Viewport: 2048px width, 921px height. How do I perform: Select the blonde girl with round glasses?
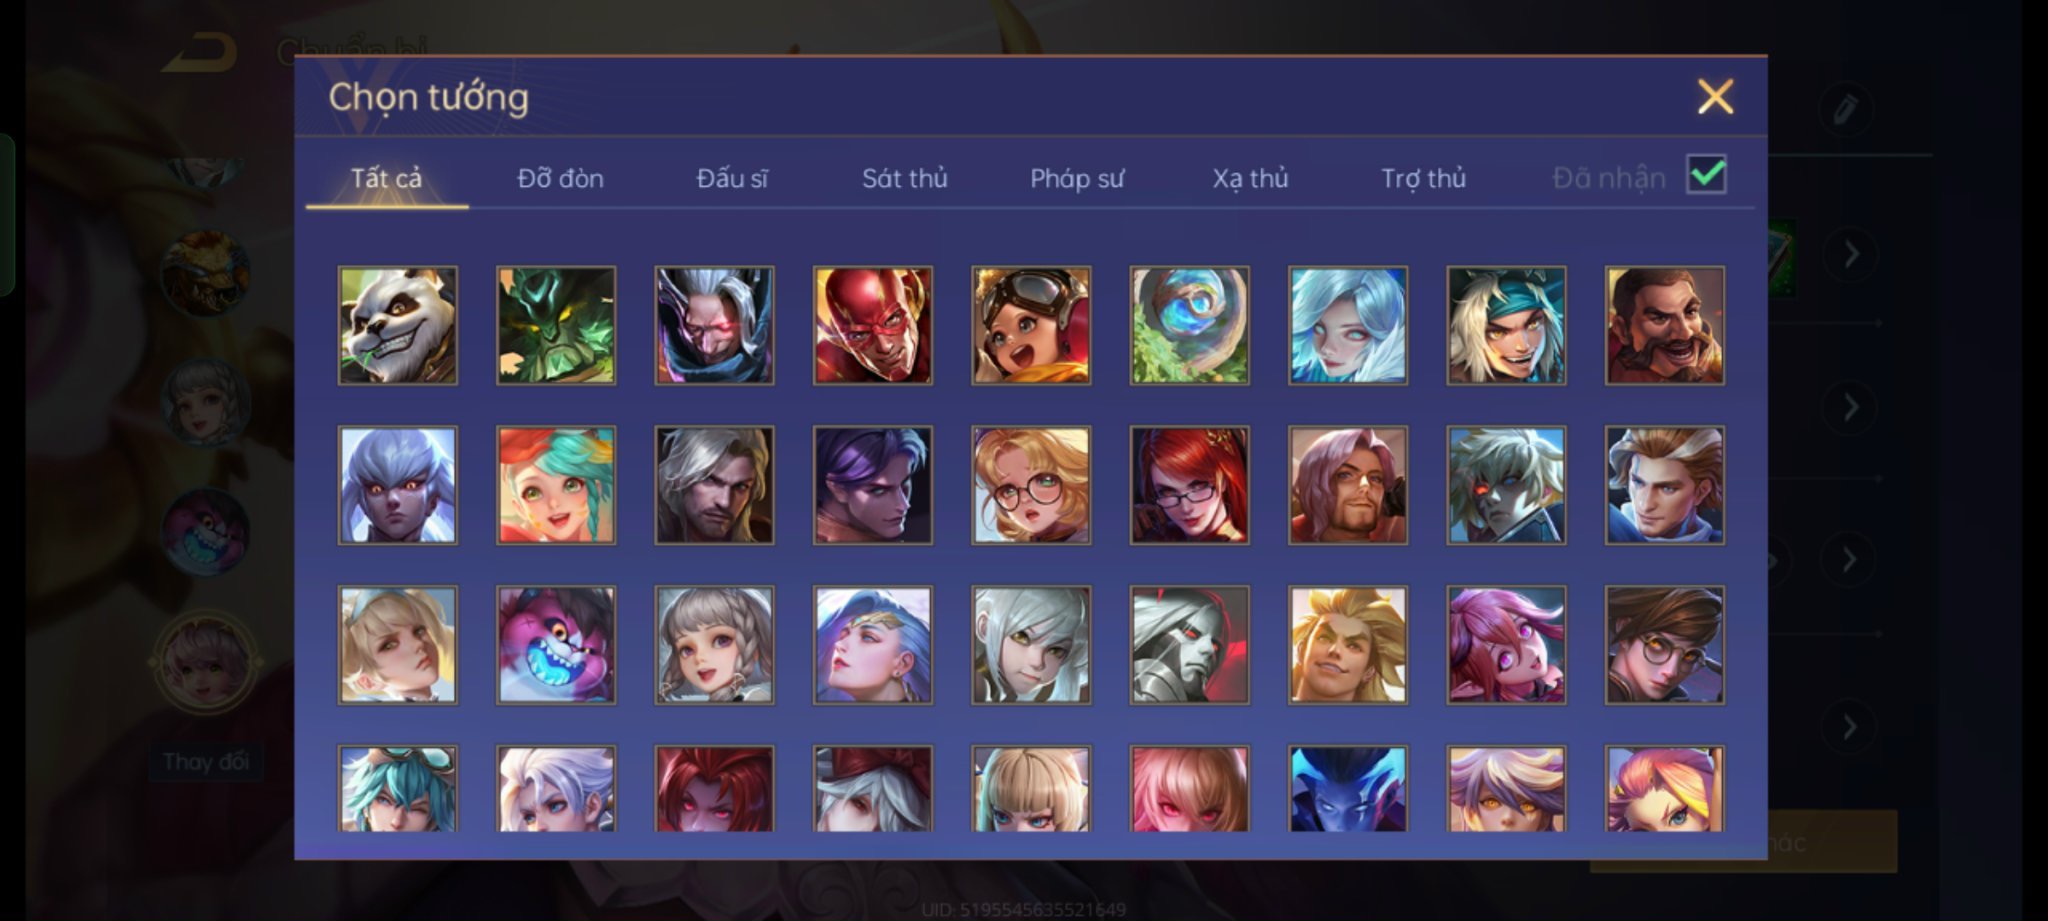pyautogui.click(x=1031, y=485)
